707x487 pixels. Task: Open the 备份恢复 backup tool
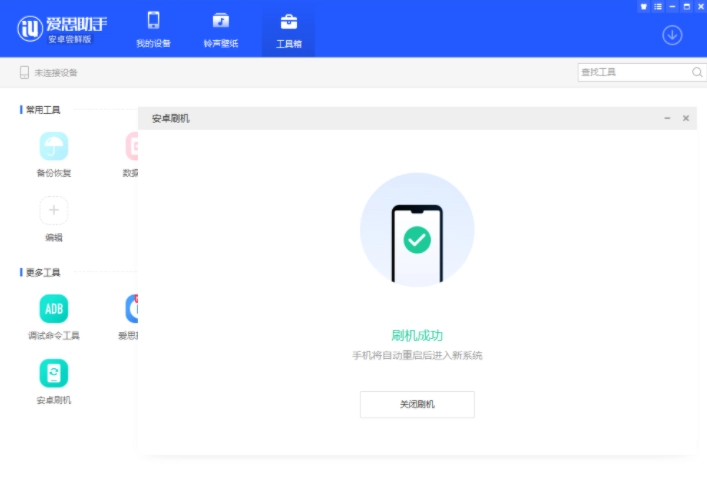(x=54, y=147)
